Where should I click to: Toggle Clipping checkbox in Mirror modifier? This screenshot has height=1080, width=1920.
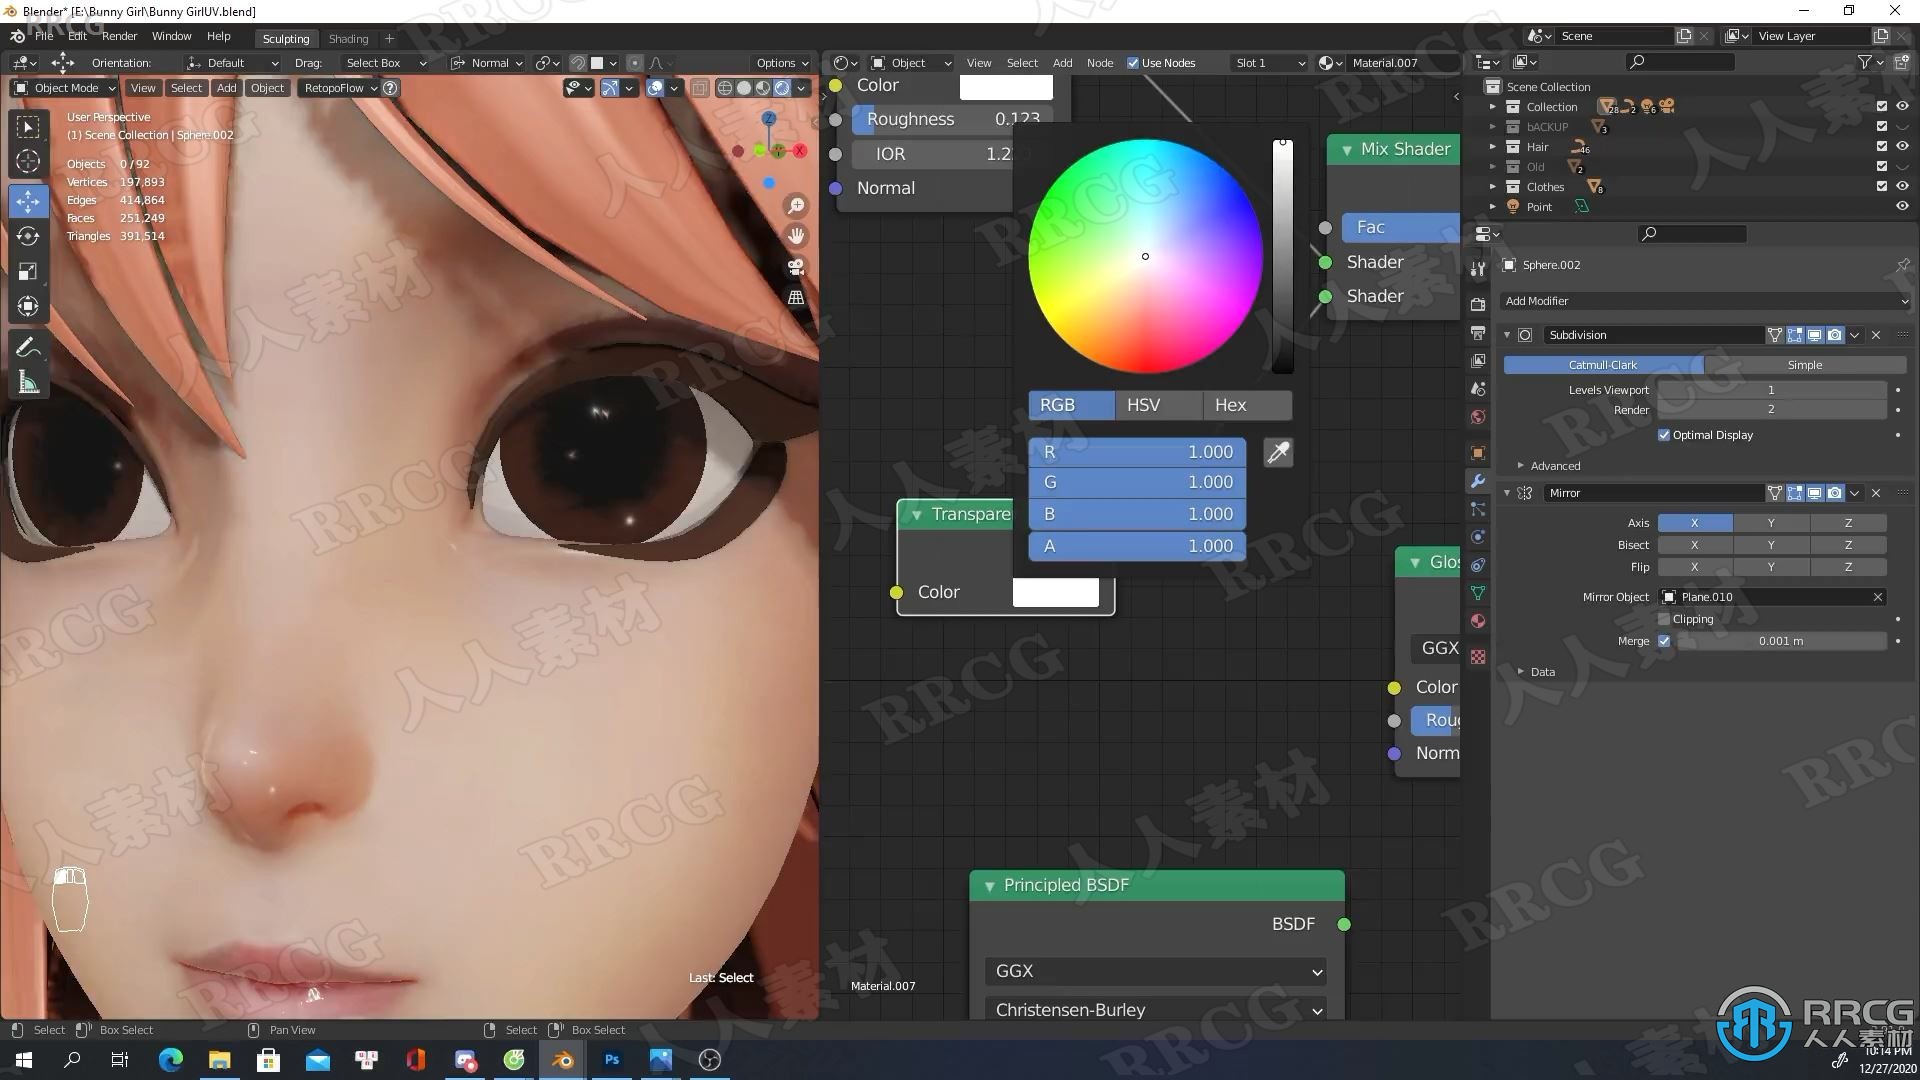point(1663,618)
